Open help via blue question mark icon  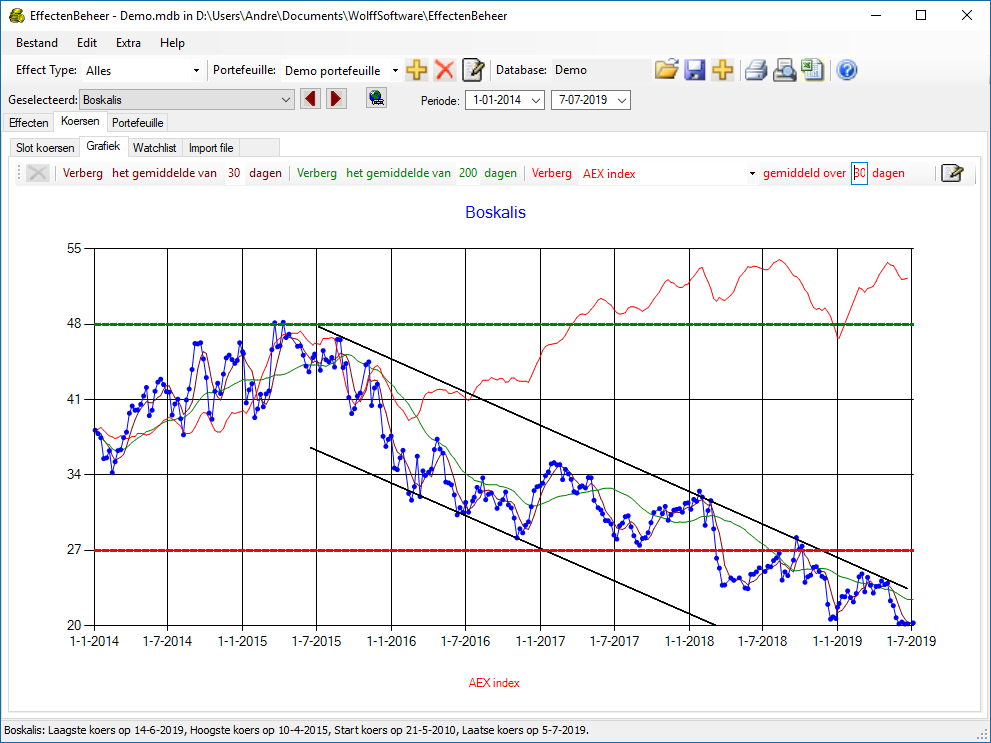tap(847, 70)
